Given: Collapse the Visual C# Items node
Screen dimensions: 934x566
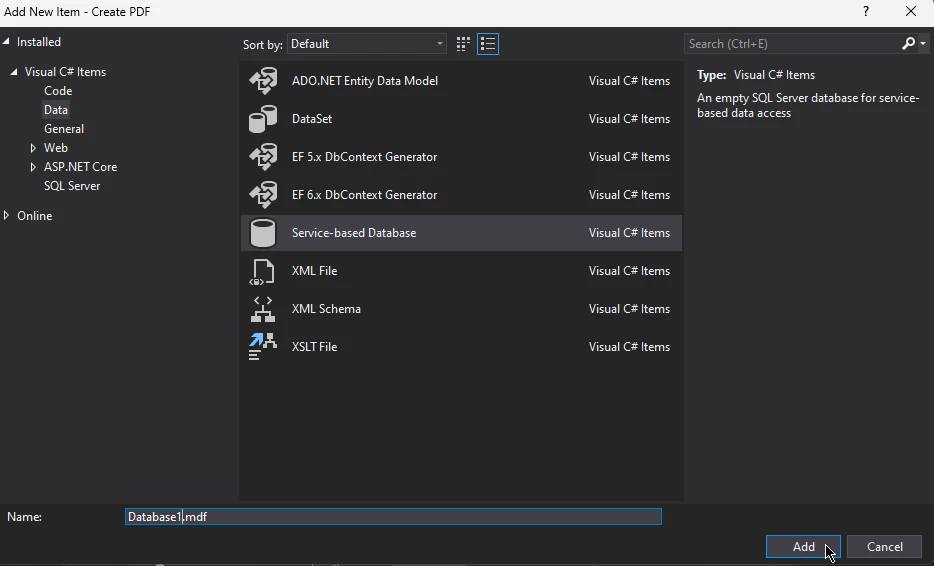Looking at the screenshot, I should [14, 72].
